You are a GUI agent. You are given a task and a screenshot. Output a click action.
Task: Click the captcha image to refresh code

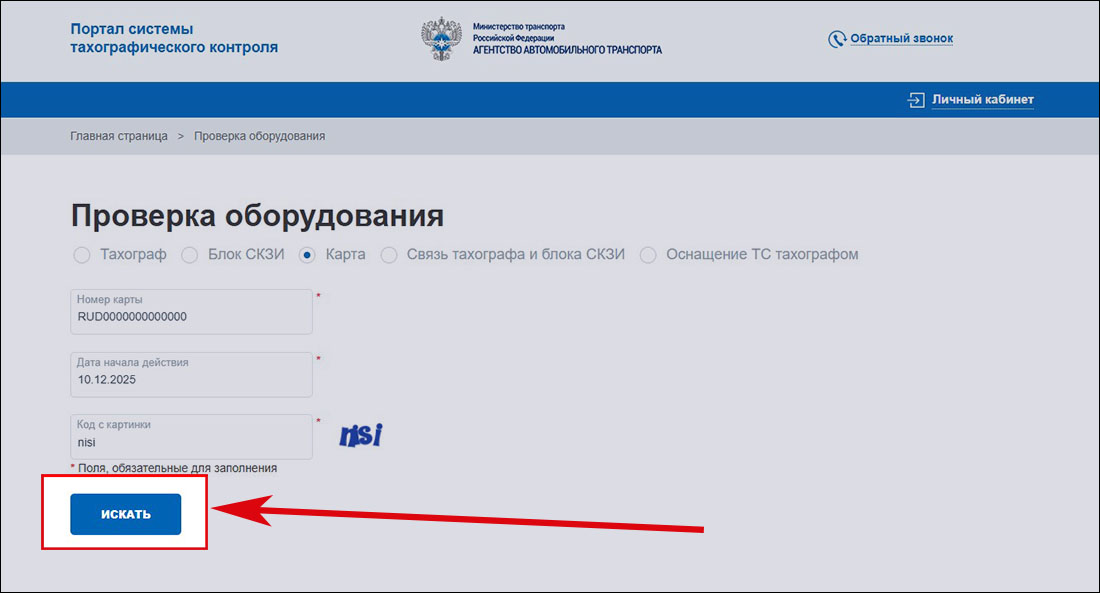361,435
